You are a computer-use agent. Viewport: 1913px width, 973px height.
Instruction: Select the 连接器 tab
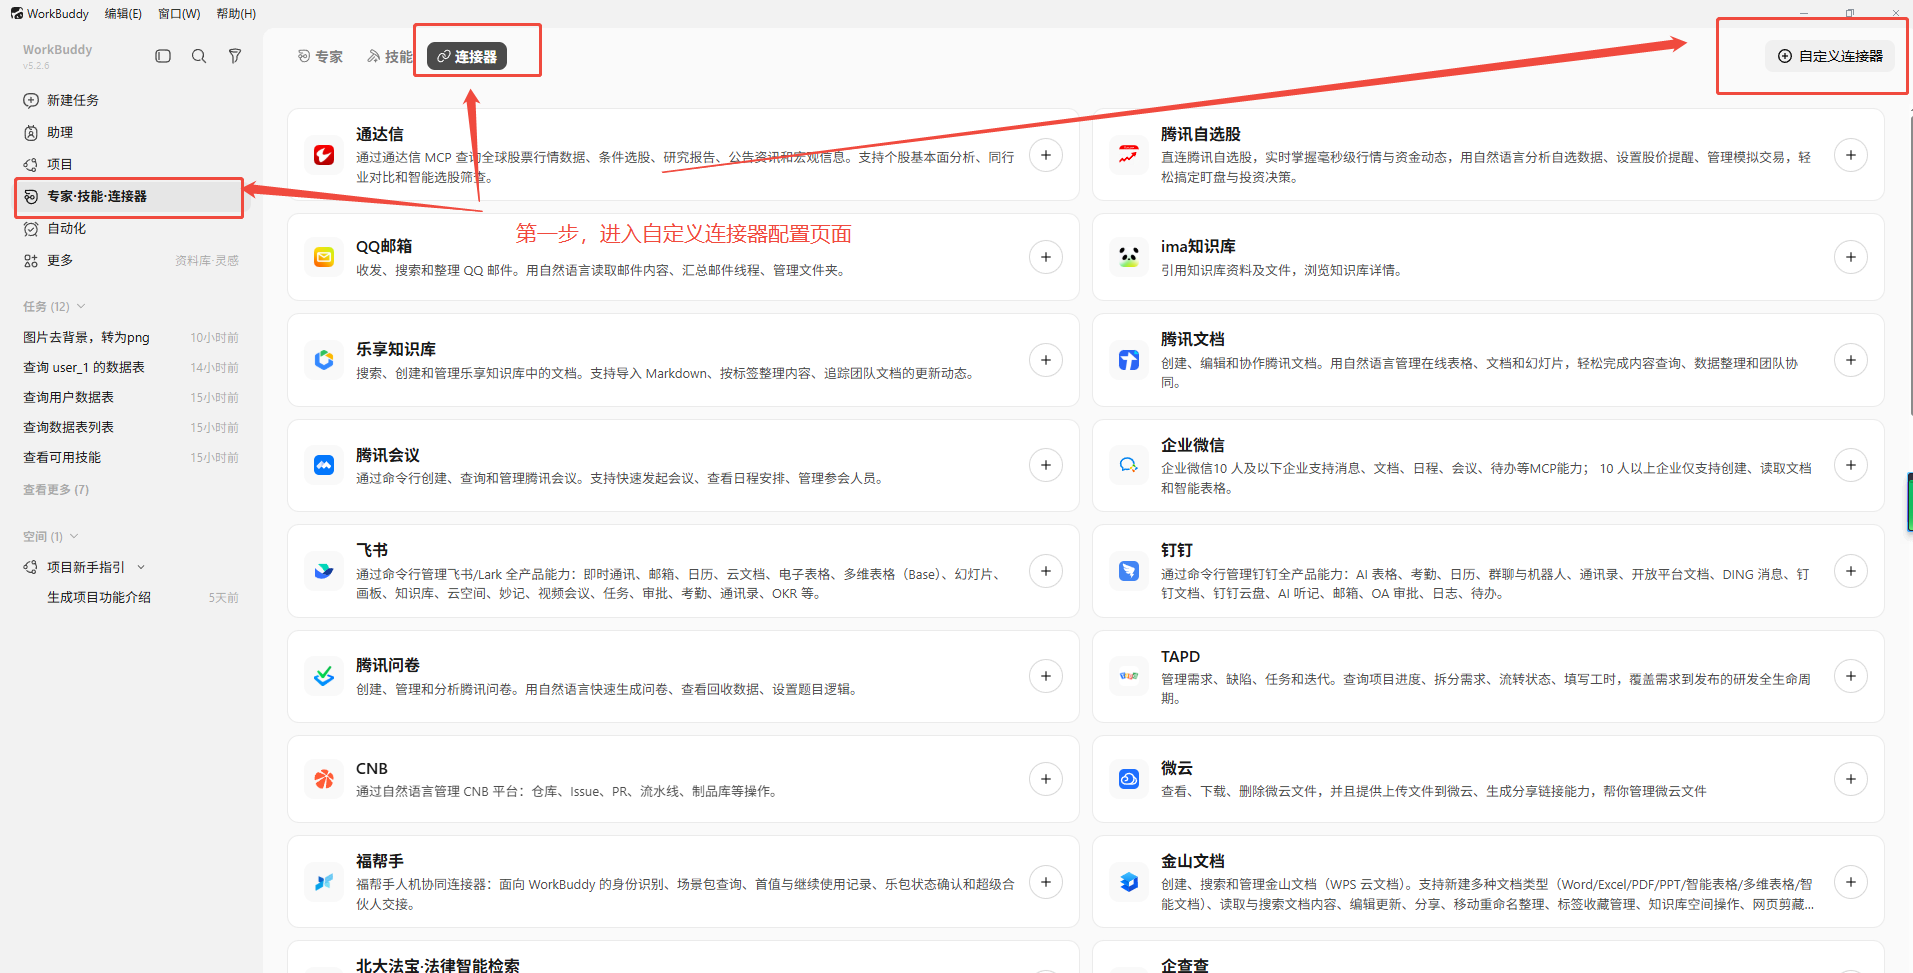[x=467, y=56]
